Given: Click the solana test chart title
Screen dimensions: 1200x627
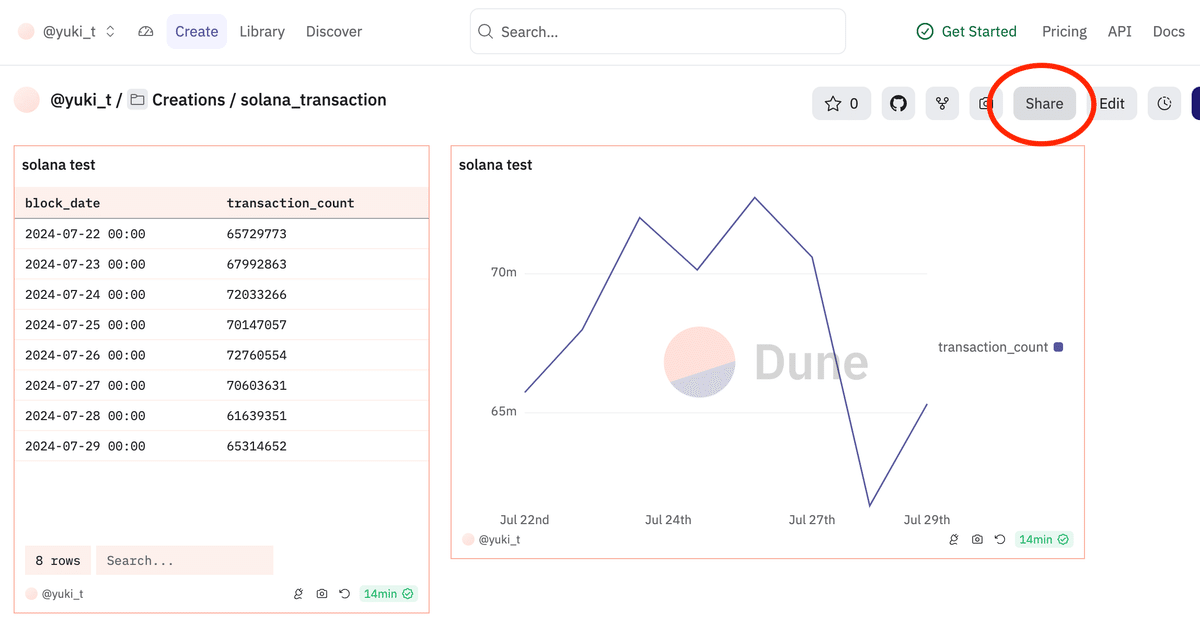Looking at the screenshot, I should 496,165.
